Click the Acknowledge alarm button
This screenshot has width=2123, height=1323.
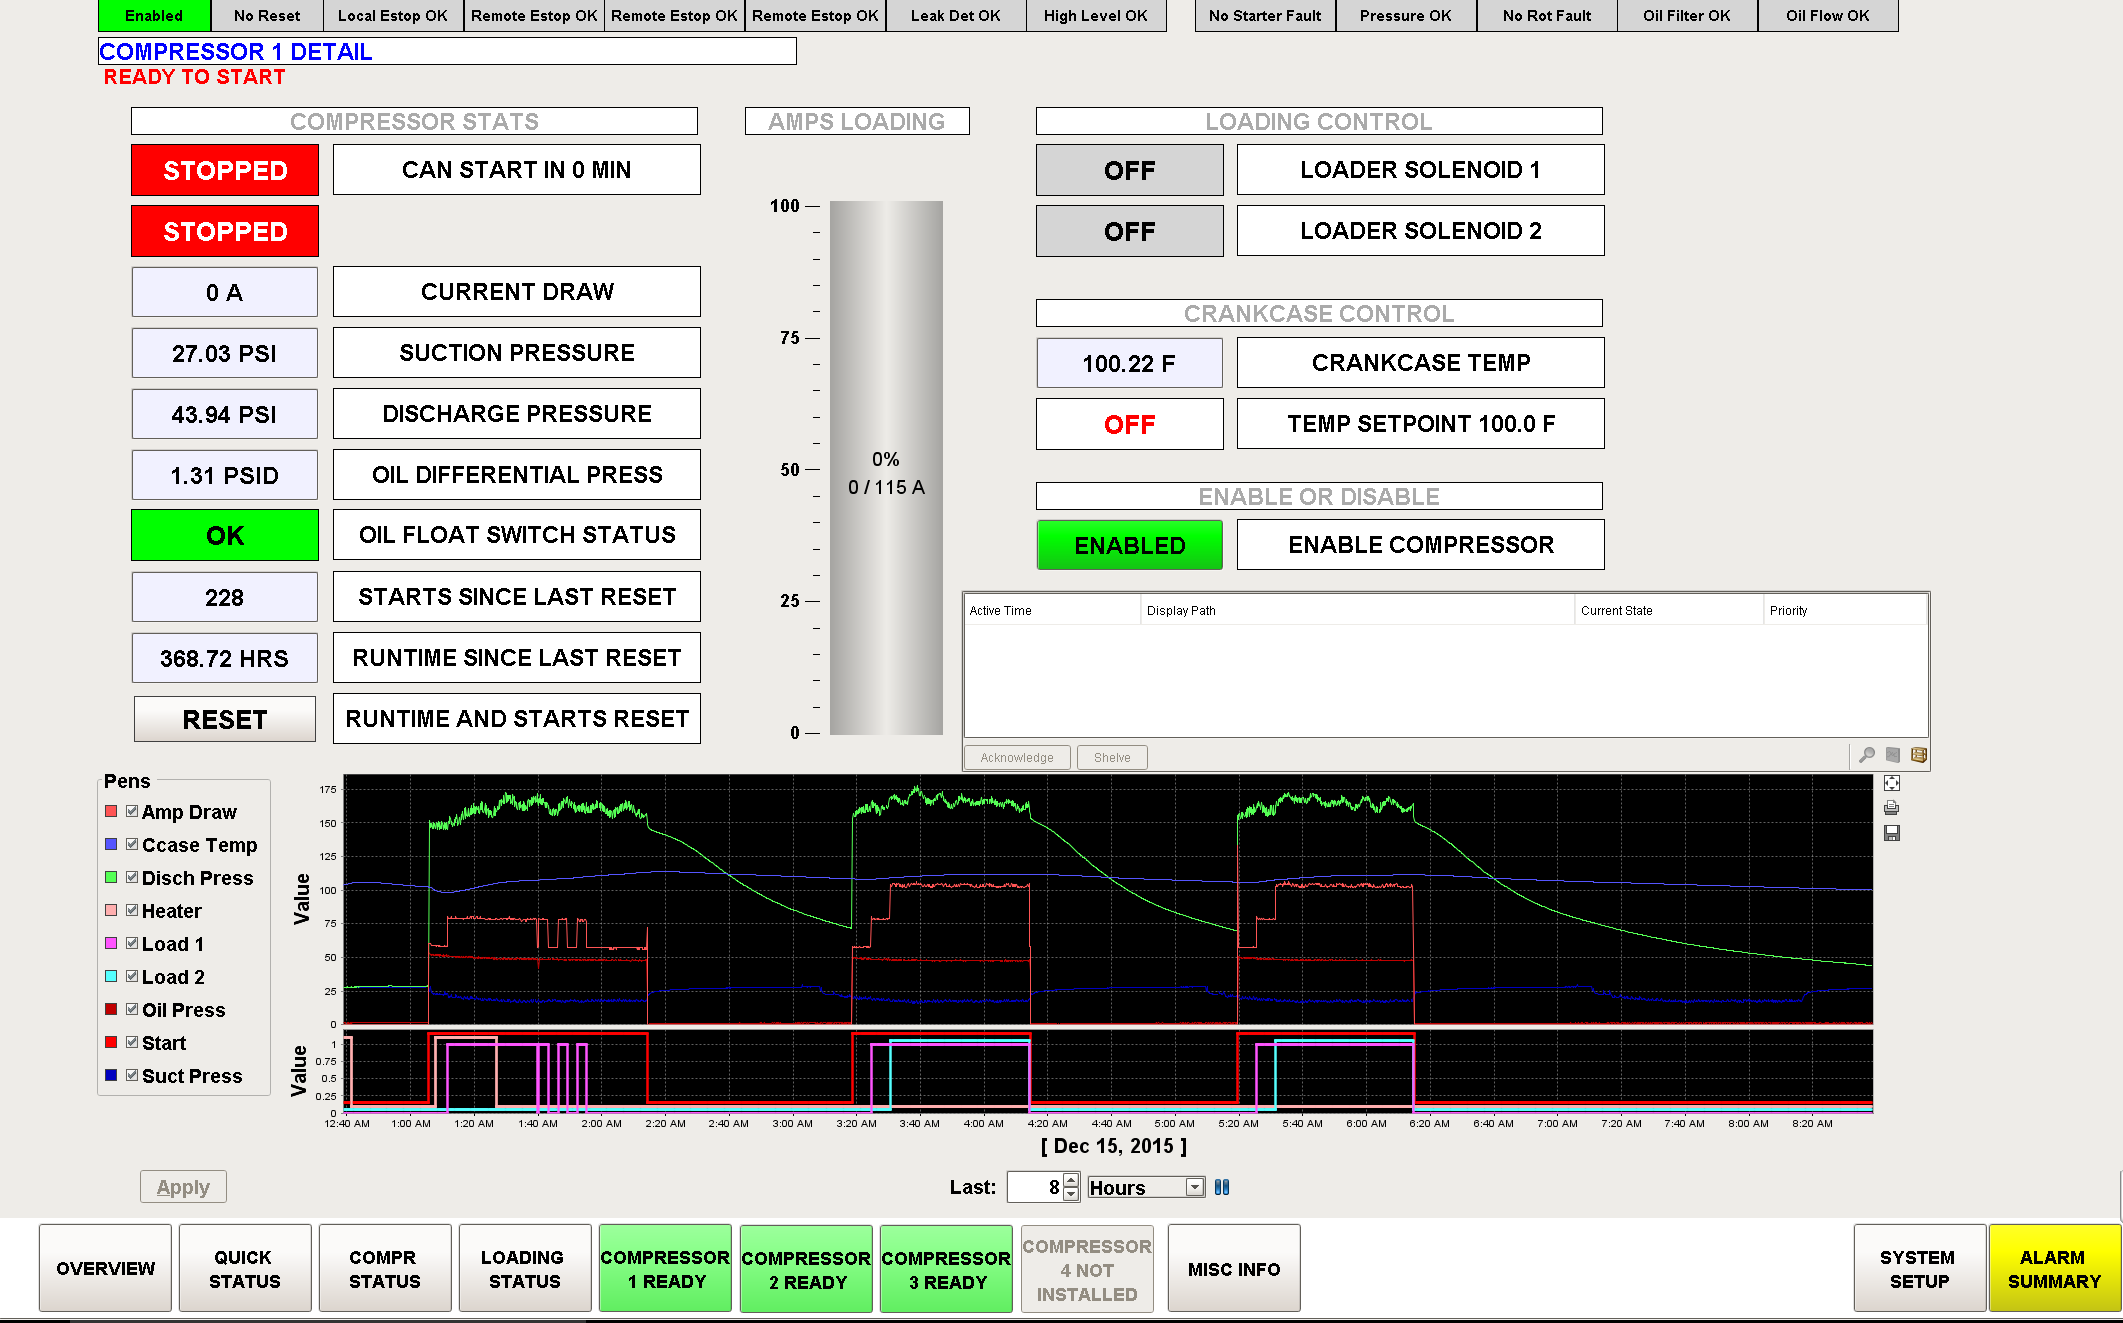(x=1017, y=757)
